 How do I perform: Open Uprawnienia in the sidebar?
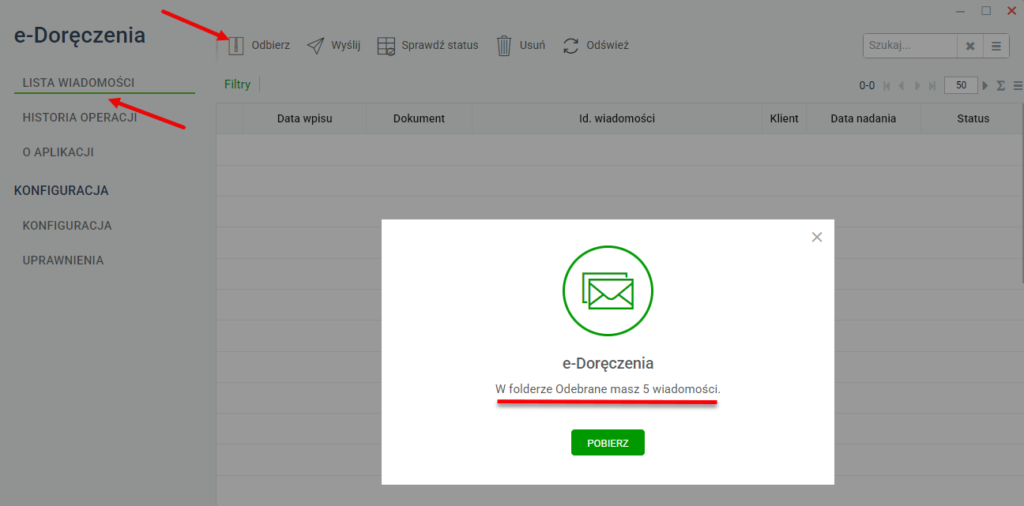click(x=63, y=261)
